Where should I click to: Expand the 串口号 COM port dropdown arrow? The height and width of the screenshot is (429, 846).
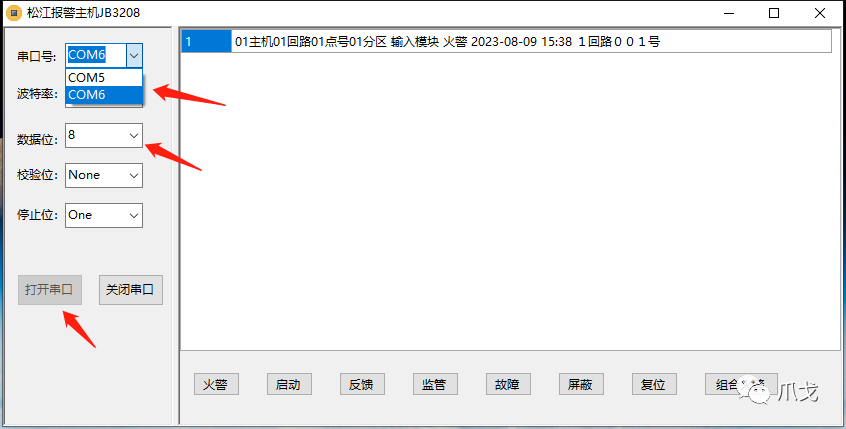[x=134, y=56]
